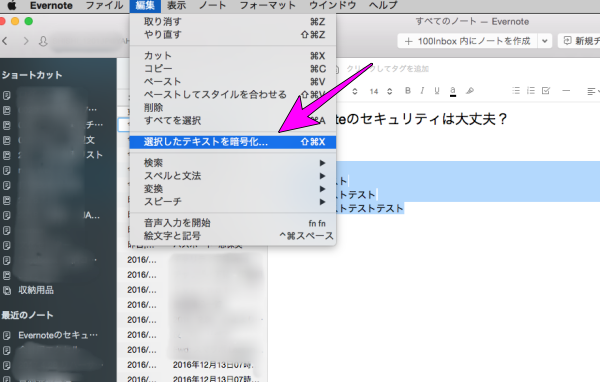The height and width of the screenshot is (382, 600).
Task: Choose 取り消す from the edit menu
Action: pyautogui.click(x=233, y=22)
